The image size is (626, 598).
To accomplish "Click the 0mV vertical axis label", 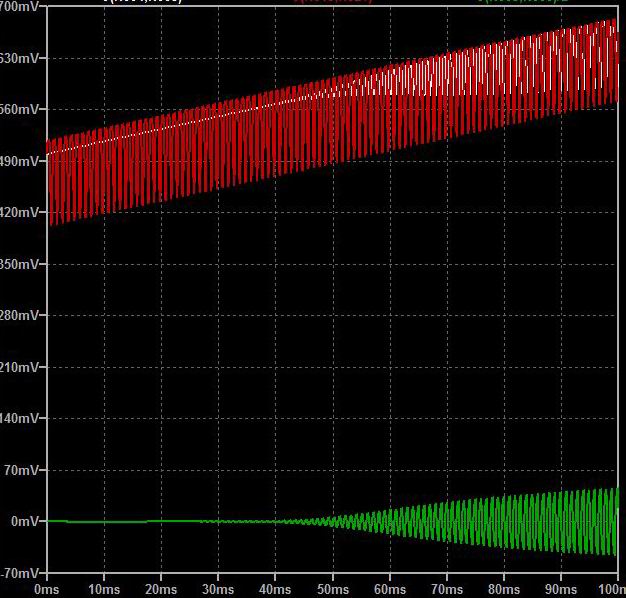I will [x=24, y=521].
